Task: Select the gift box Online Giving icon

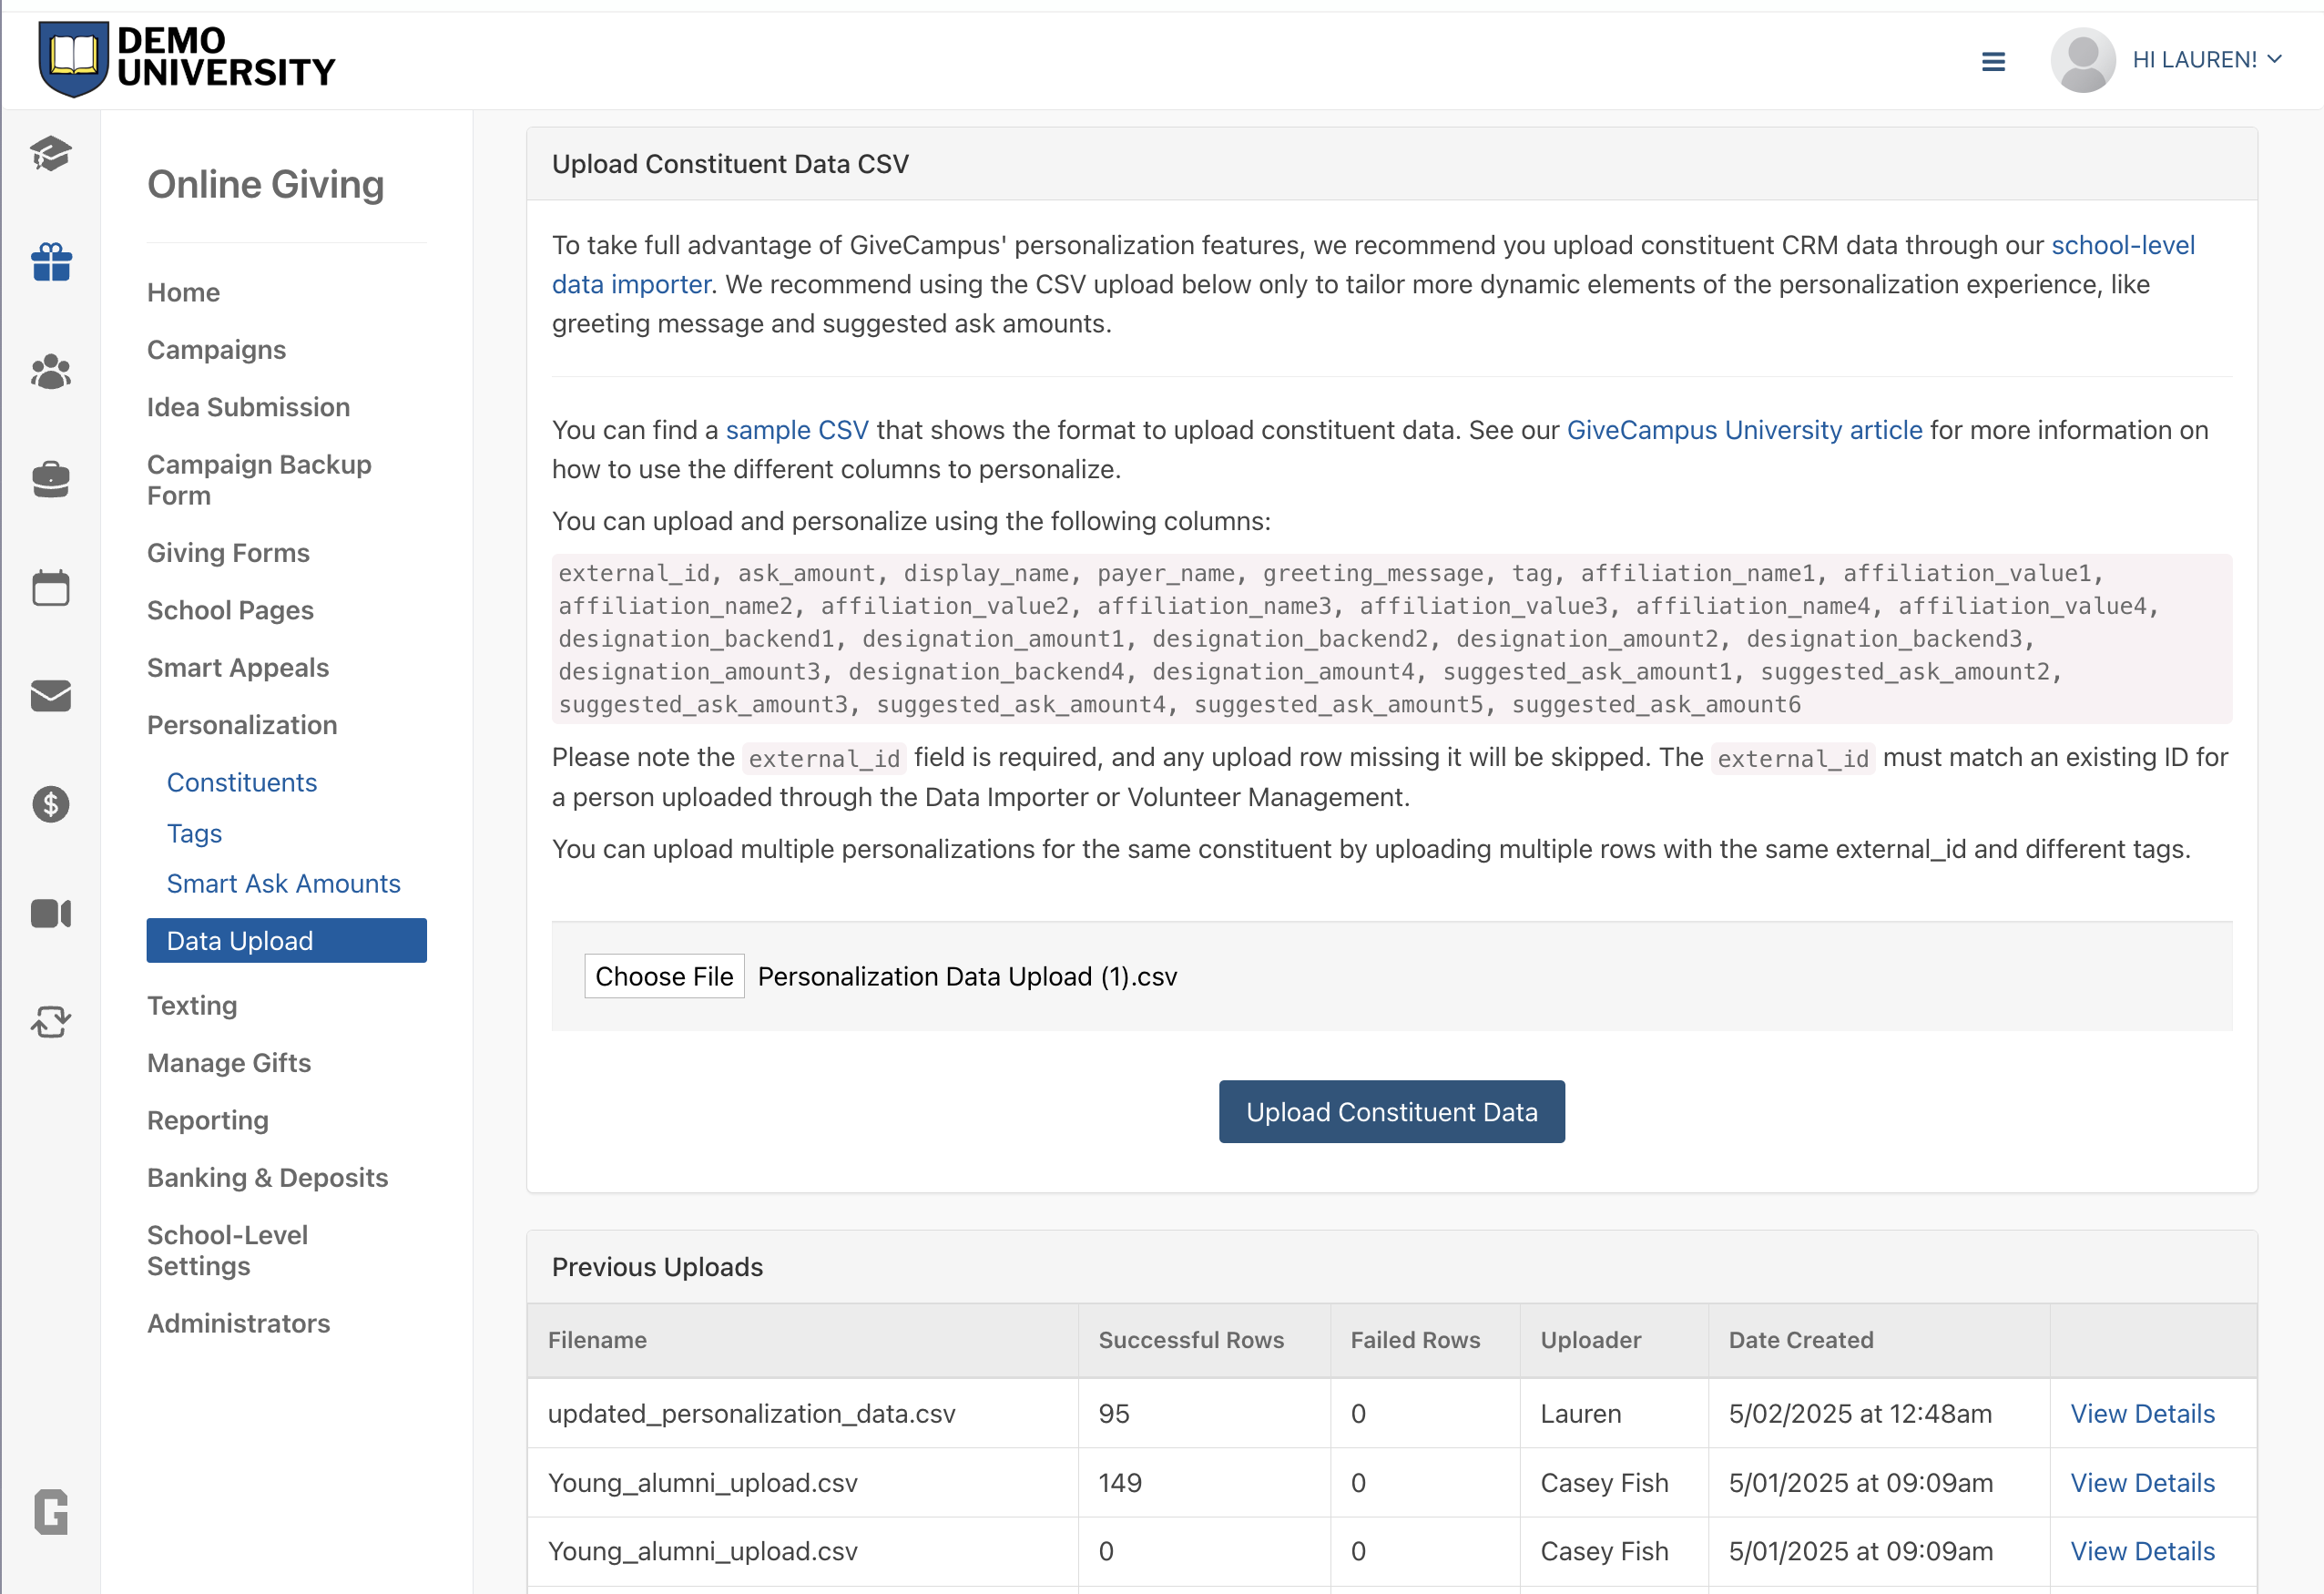Action: pyautogui.click(x=51, y=262)
